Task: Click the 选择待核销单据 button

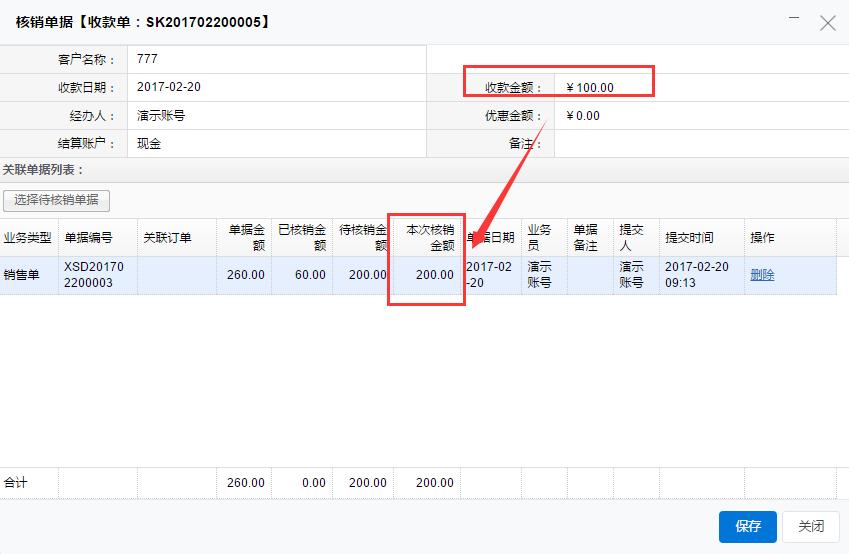Action: pos(56,200)
